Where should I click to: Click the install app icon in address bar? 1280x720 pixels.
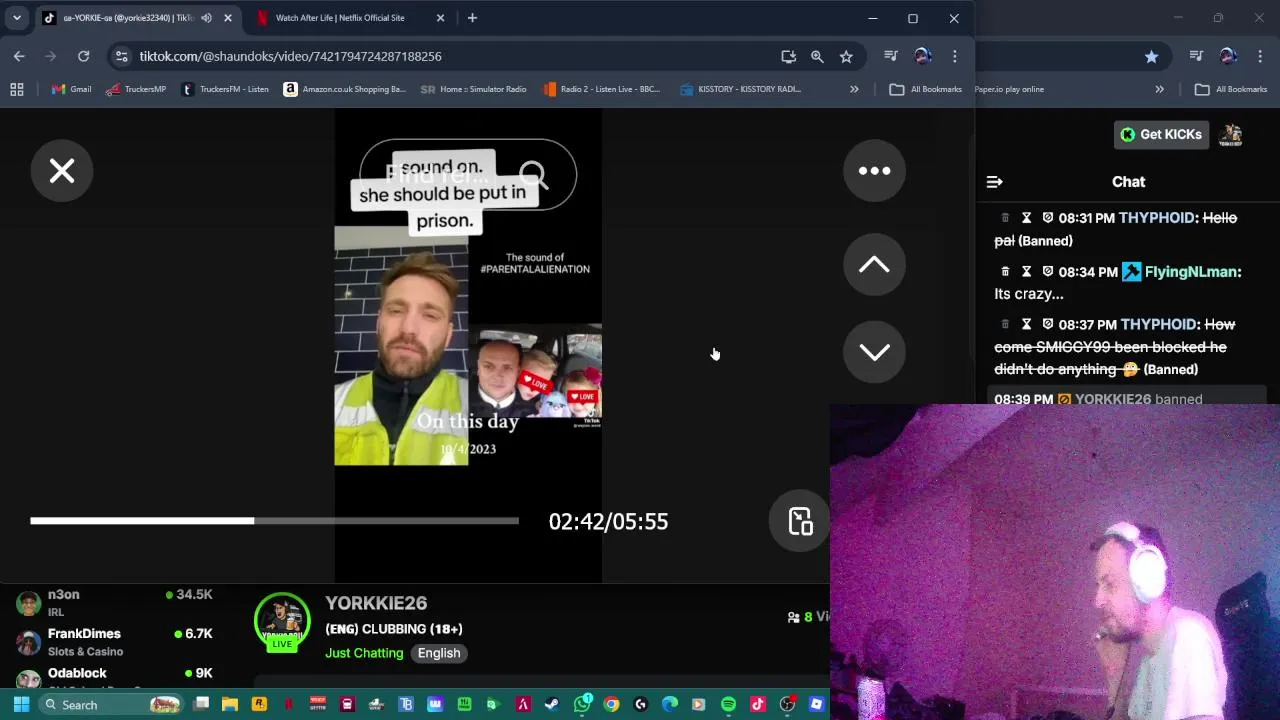point(788,56)
